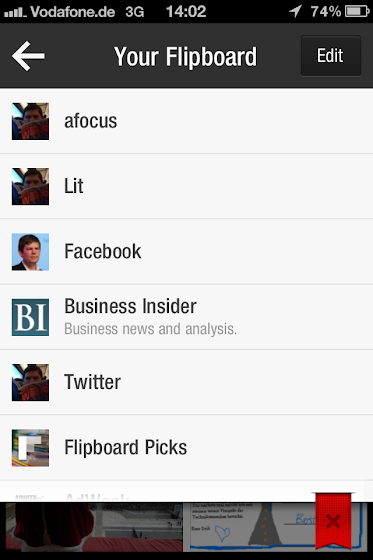Click the Lit profile picture
This screenshot has height=560, width=373.
(30, 186)
